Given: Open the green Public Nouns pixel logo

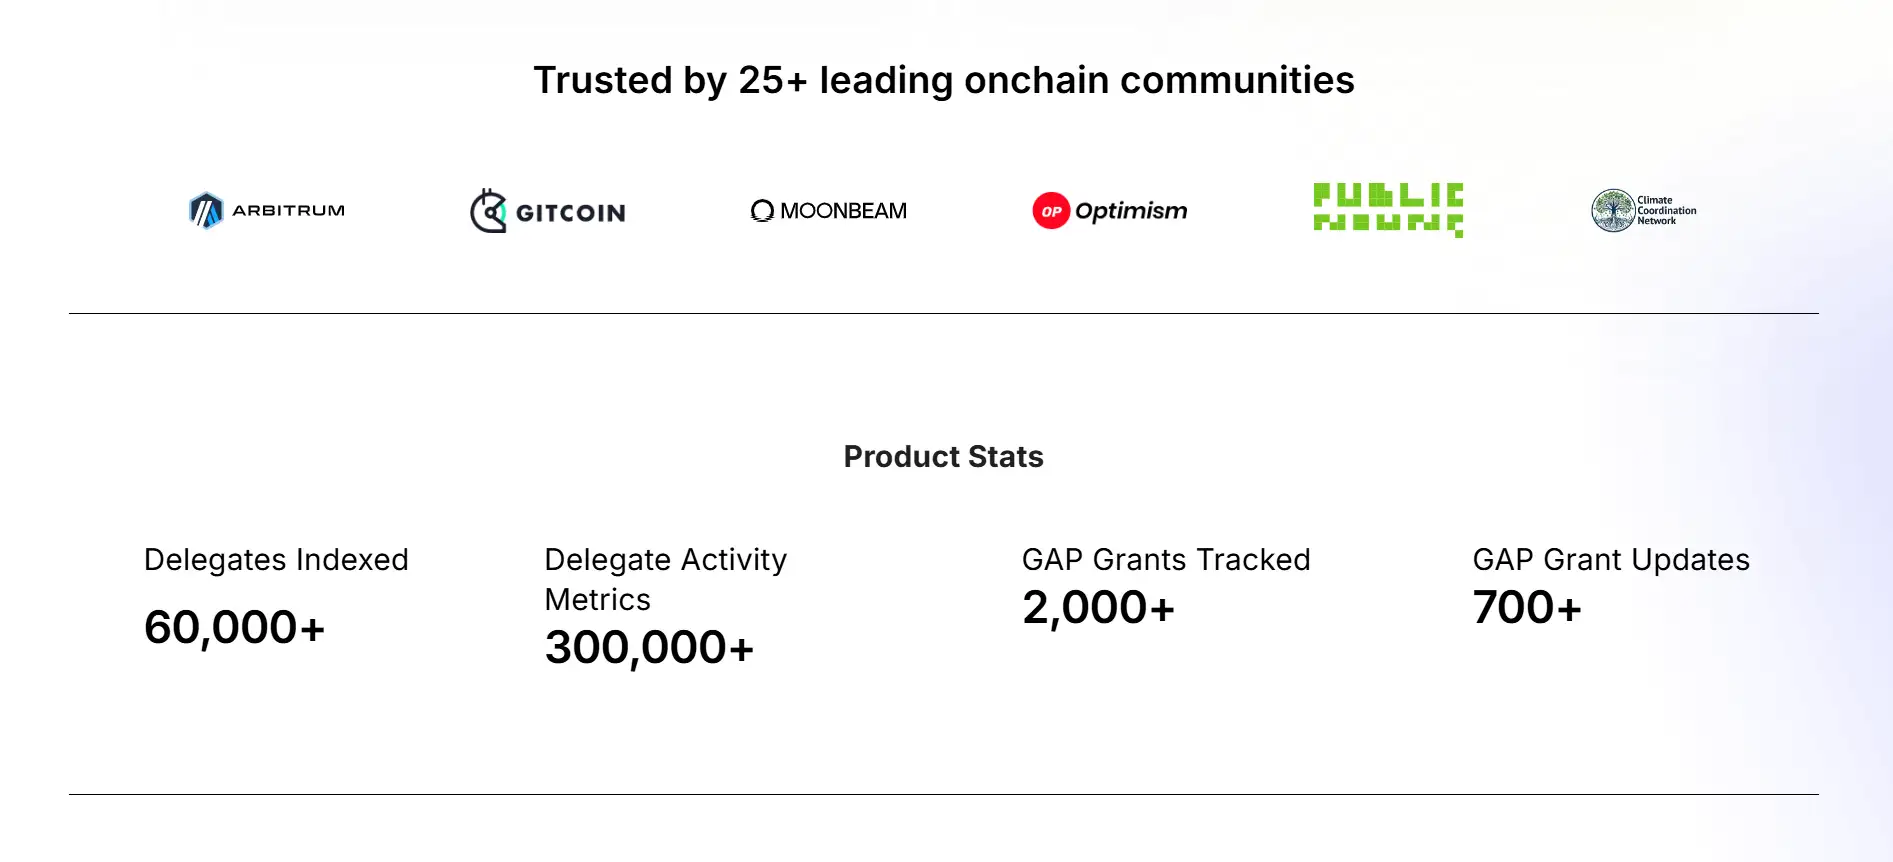Looking at the screenshot, I should (x=1388, y=209).
